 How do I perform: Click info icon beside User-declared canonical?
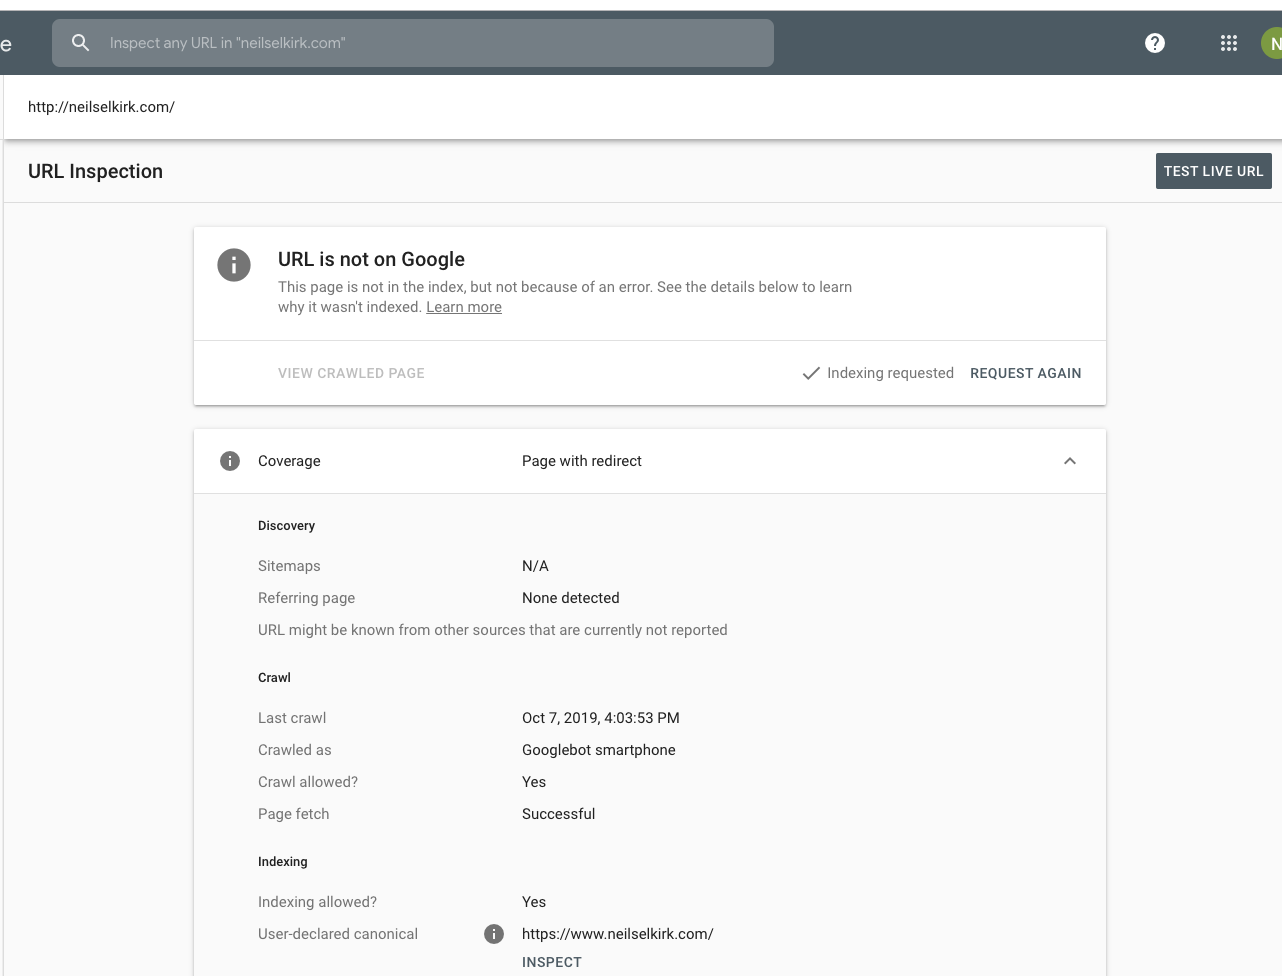[494, 934]
